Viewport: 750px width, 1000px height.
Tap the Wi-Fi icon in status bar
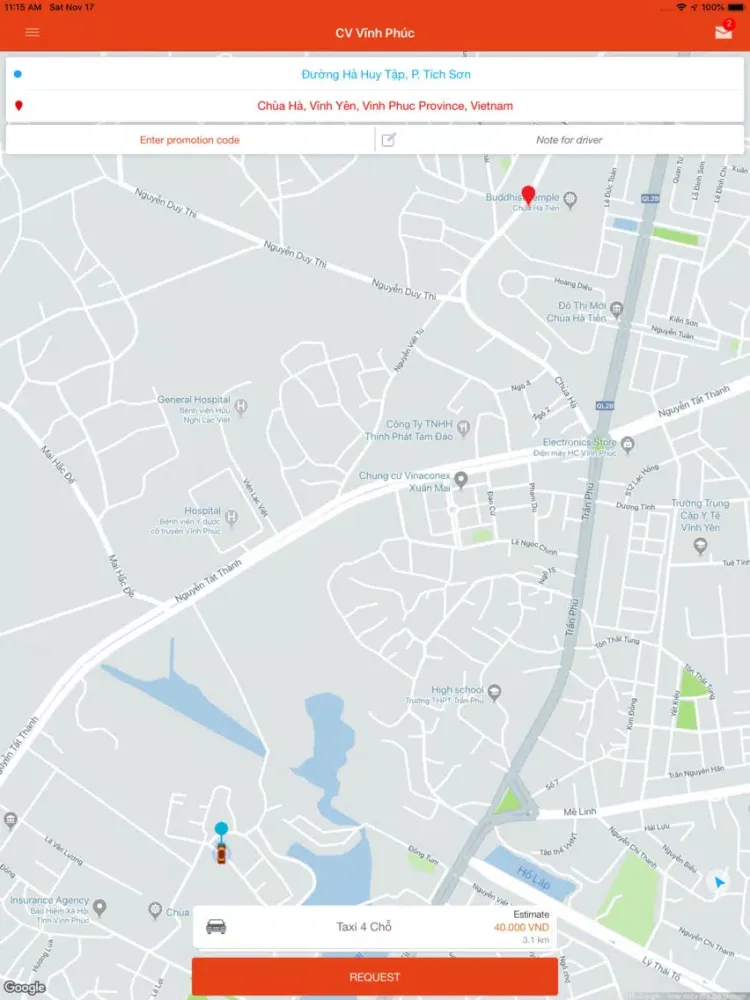tap(682, 7)
